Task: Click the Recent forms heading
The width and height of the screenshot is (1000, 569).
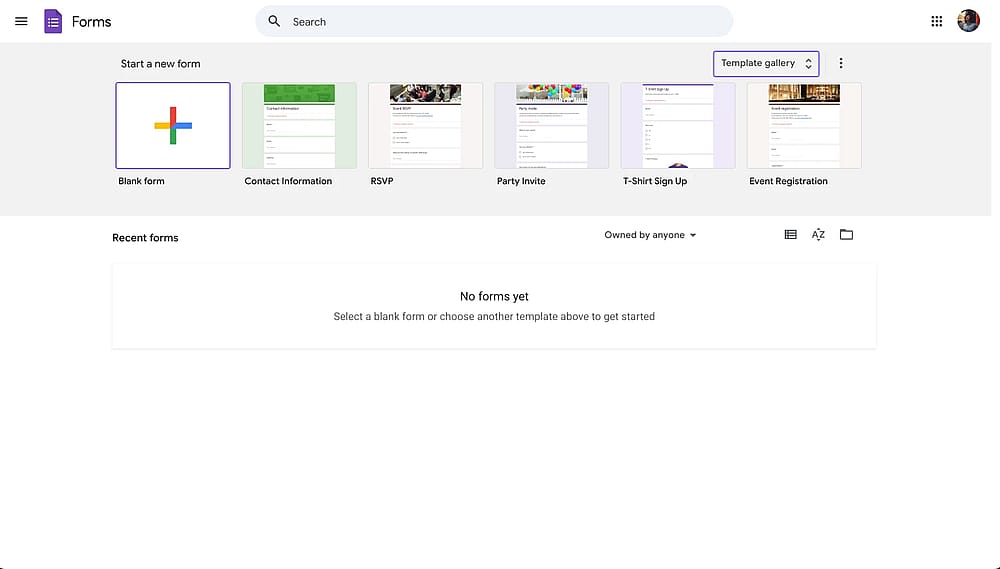Action: [x=145, y=238]
